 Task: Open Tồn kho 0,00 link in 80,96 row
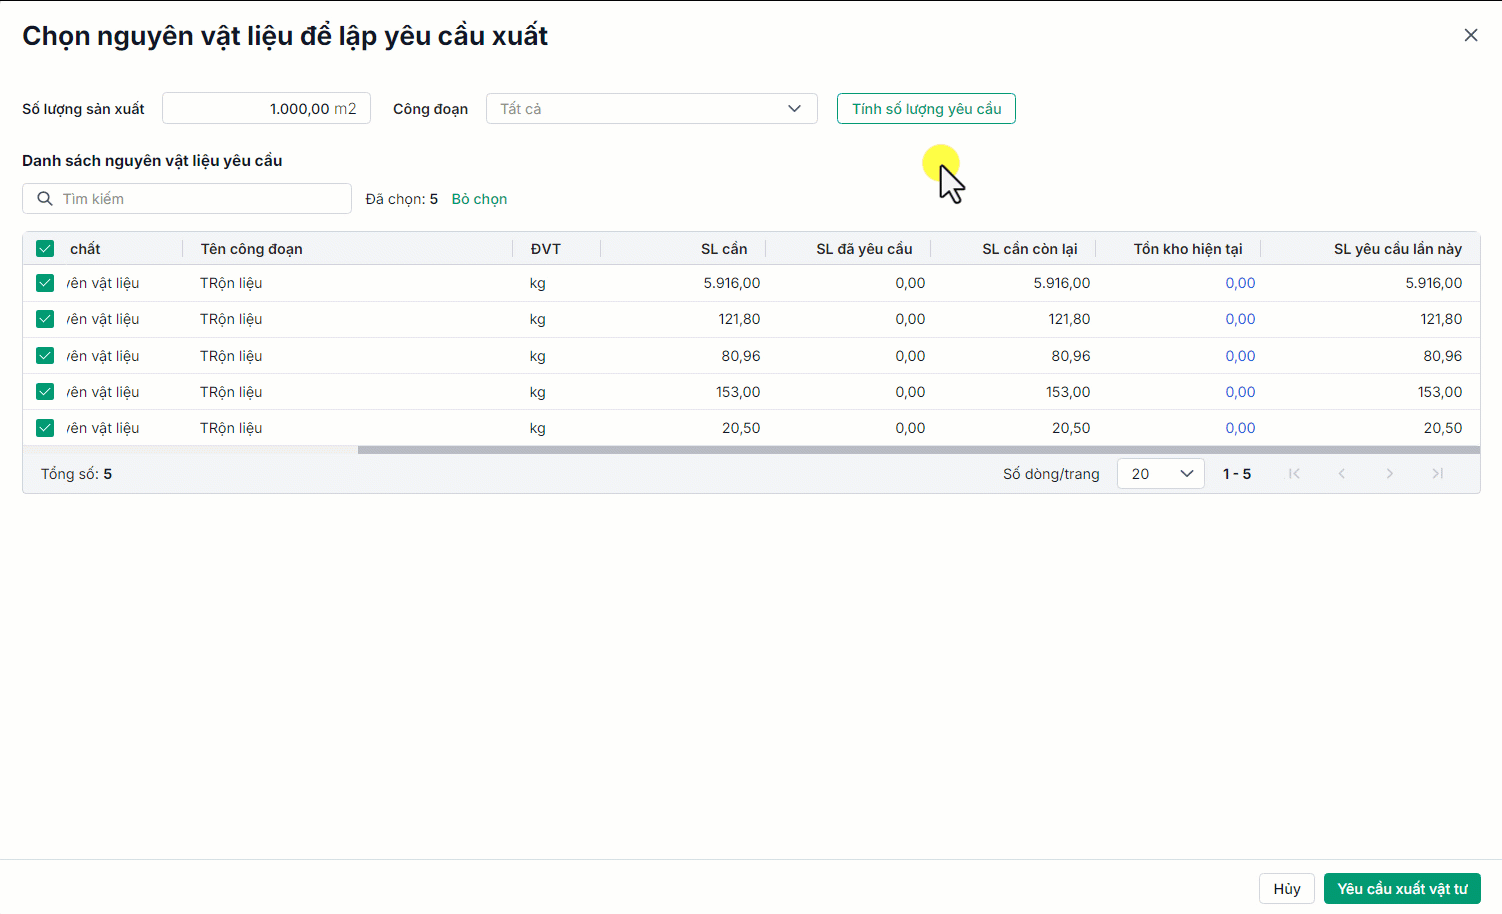pyautogui.click(x=1240, y=356)
